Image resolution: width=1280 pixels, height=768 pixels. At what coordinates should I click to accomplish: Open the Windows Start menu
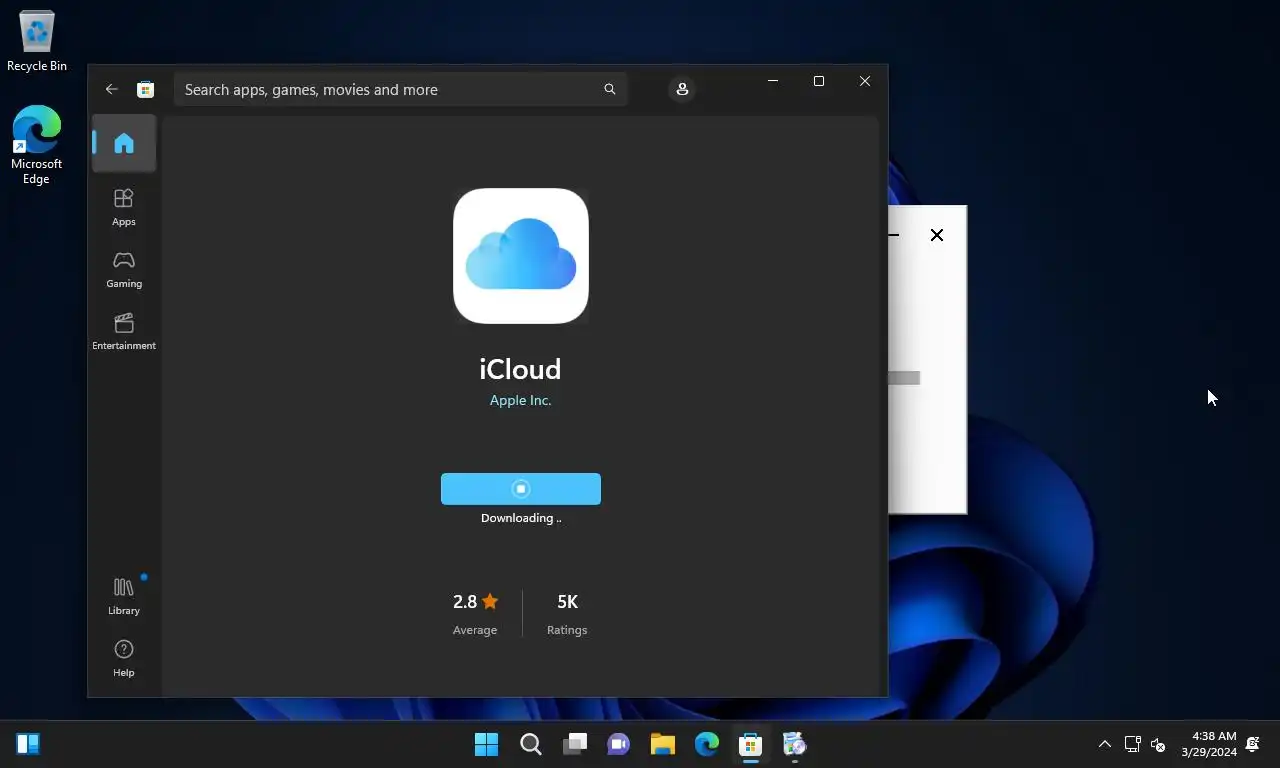click(x=486, y=744)
